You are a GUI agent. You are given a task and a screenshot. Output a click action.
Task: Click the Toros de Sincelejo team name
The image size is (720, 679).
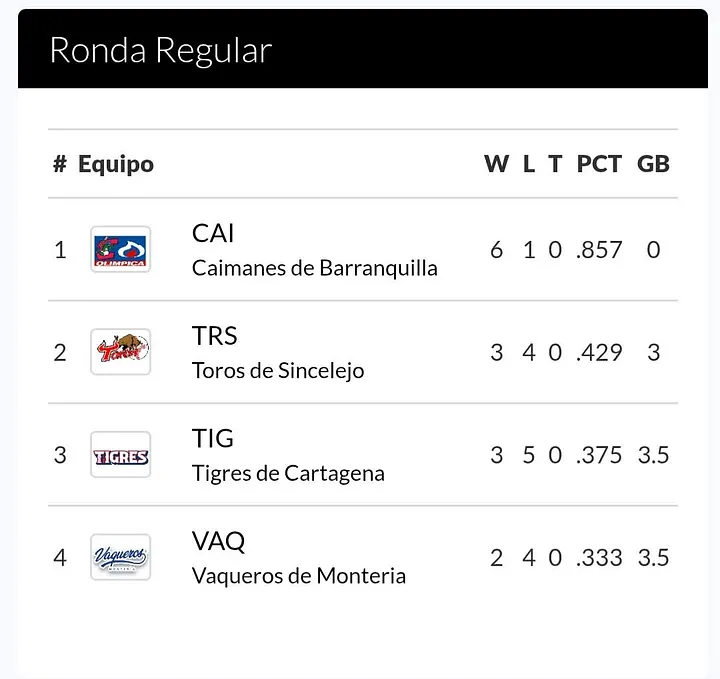(x=278, y=371)
